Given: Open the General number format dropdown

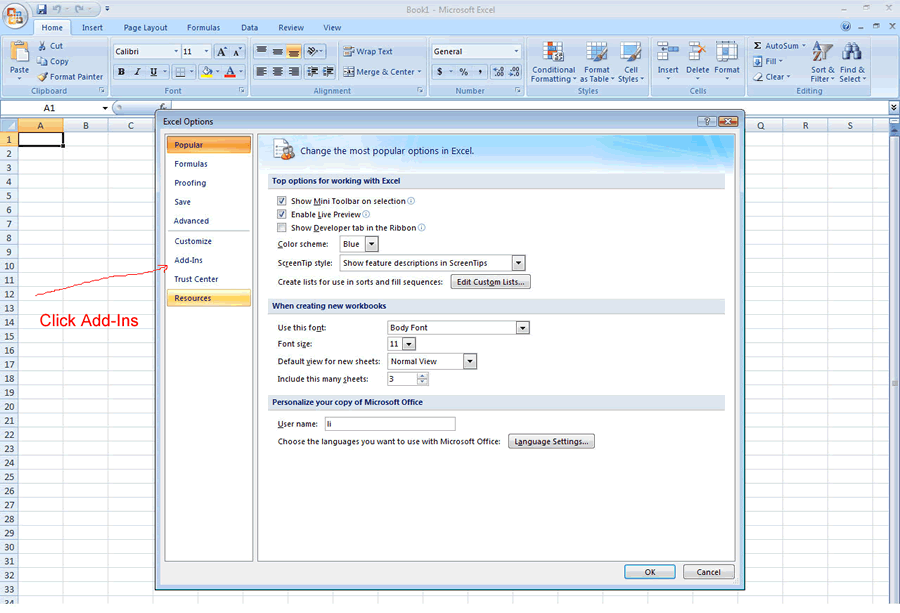Looking at the screenshot, I should [x=516, y=52].
